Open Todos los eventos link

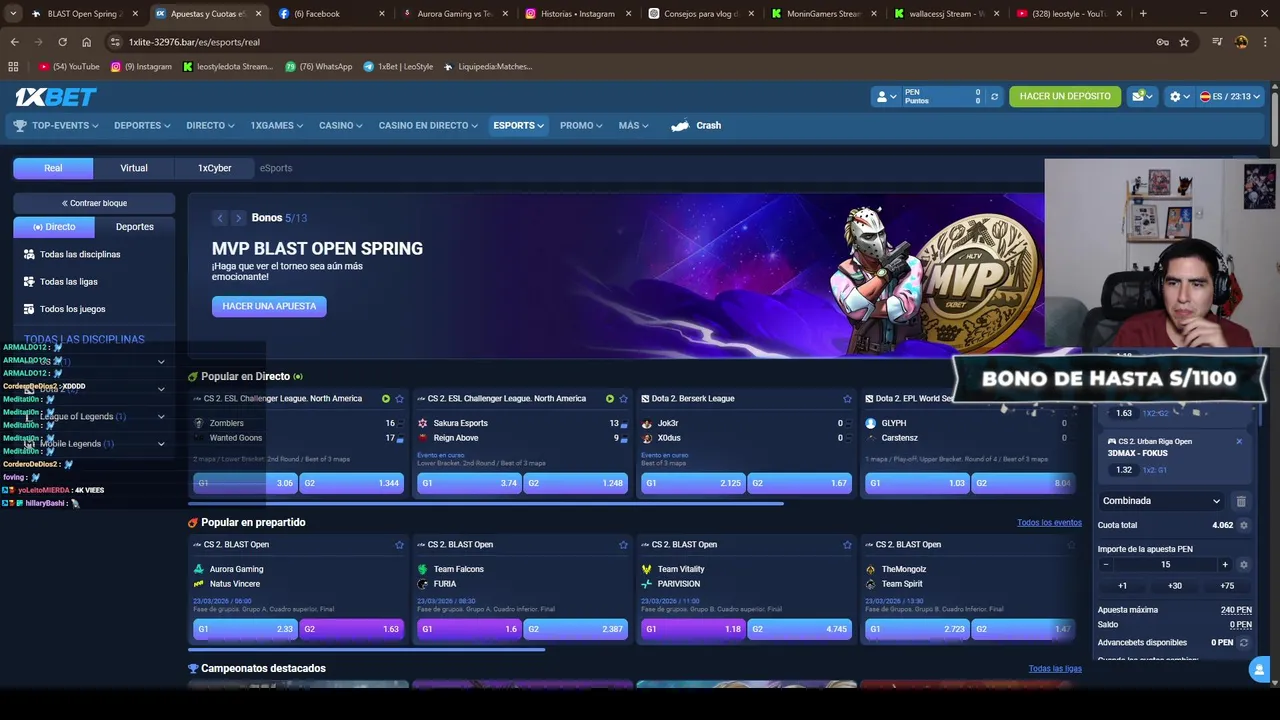1049,523
